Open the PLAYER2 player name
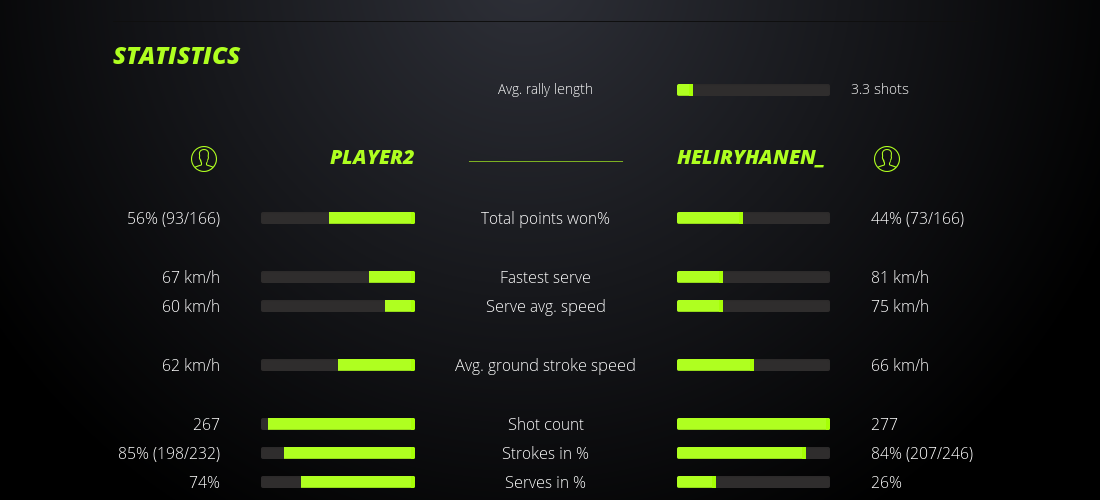The image size is (1100, 500). [372, 158]
